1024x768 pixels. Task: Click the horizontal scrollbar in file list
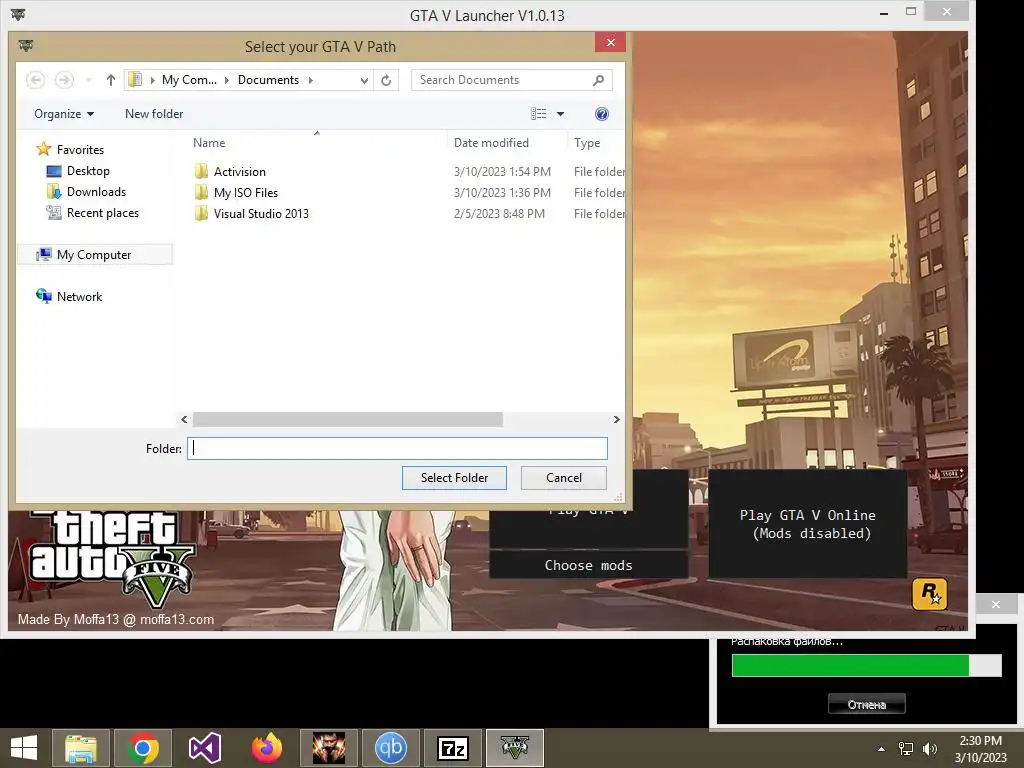click(x=347, y=419)
